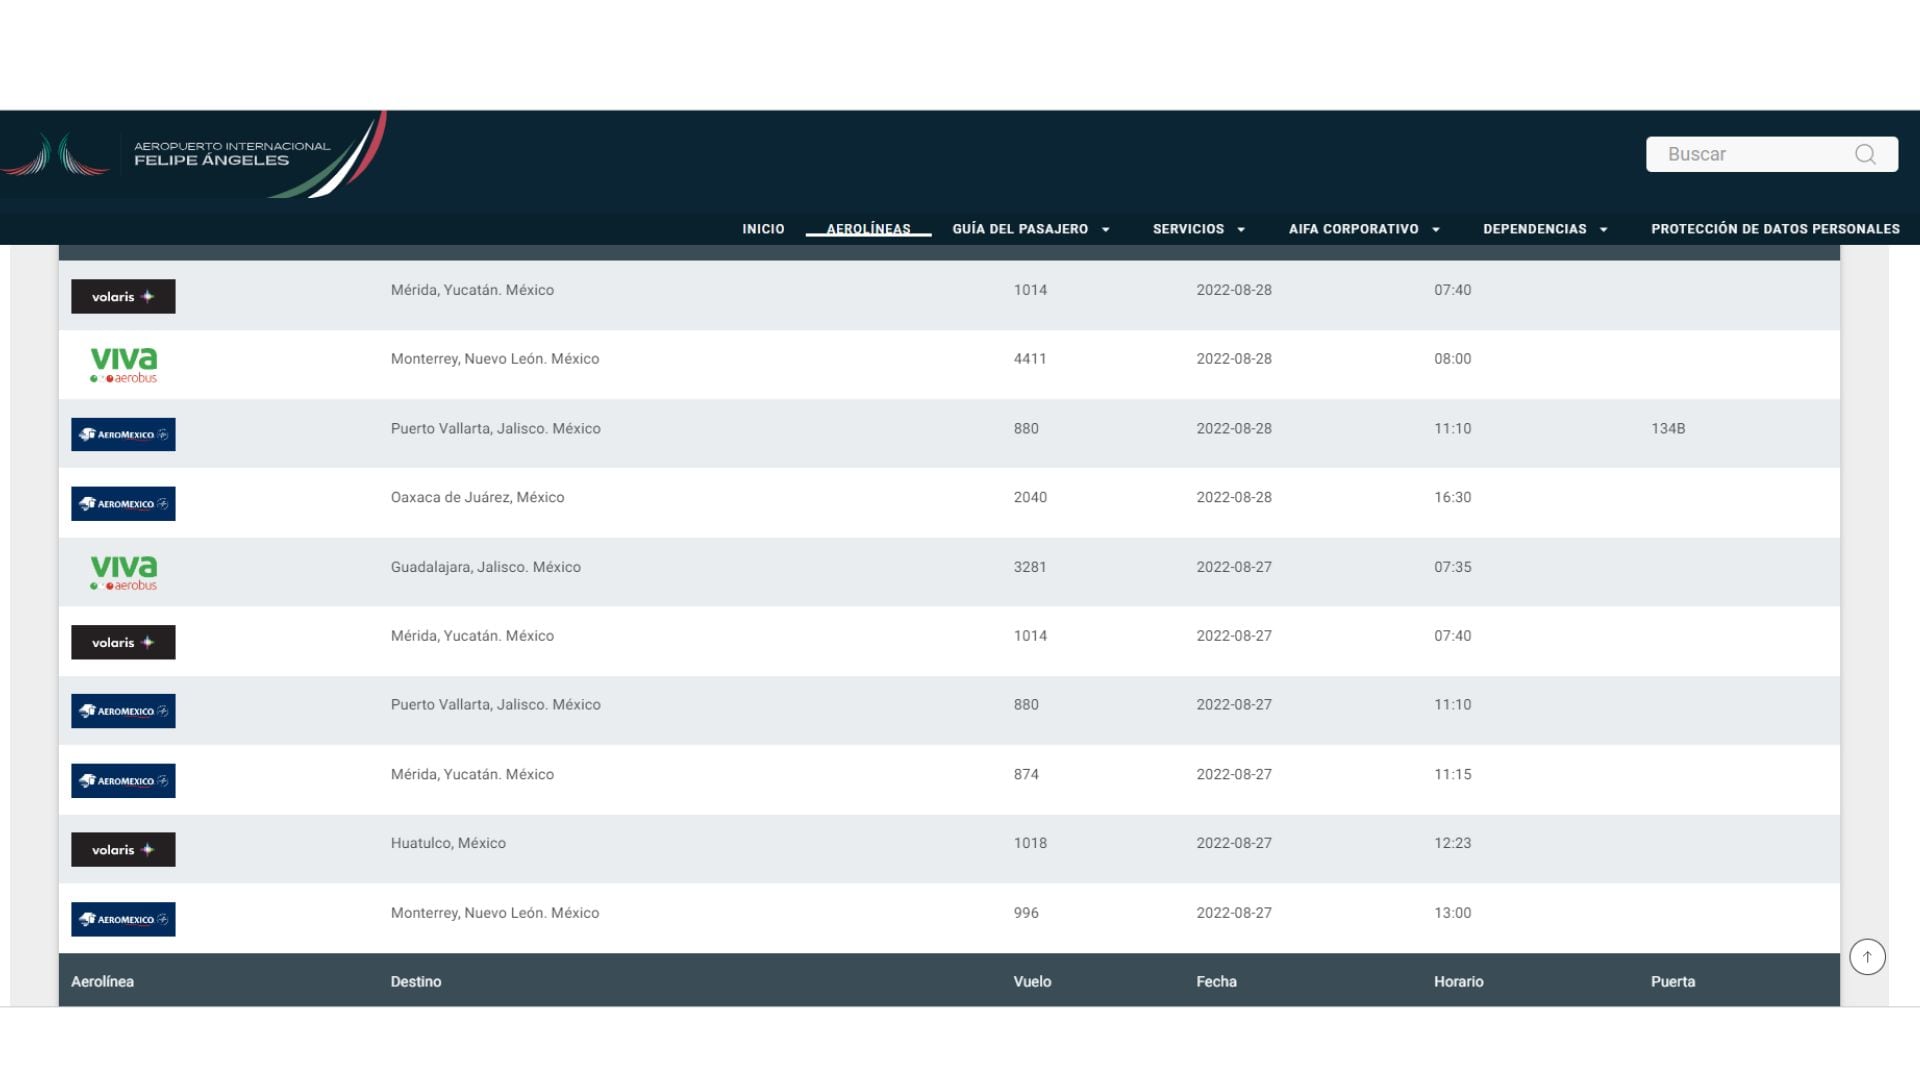The image size is (1920, 1080).
Task: Expand the Guía del Pasajero dropdown
Action: (1030, 229)
